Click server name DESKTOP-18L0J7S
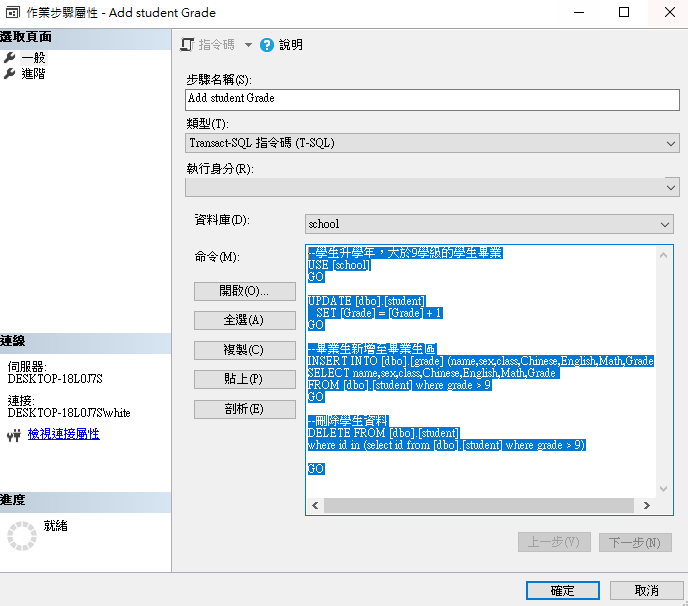Viewport: 688px width, 606px height. [x=55, y=379]
